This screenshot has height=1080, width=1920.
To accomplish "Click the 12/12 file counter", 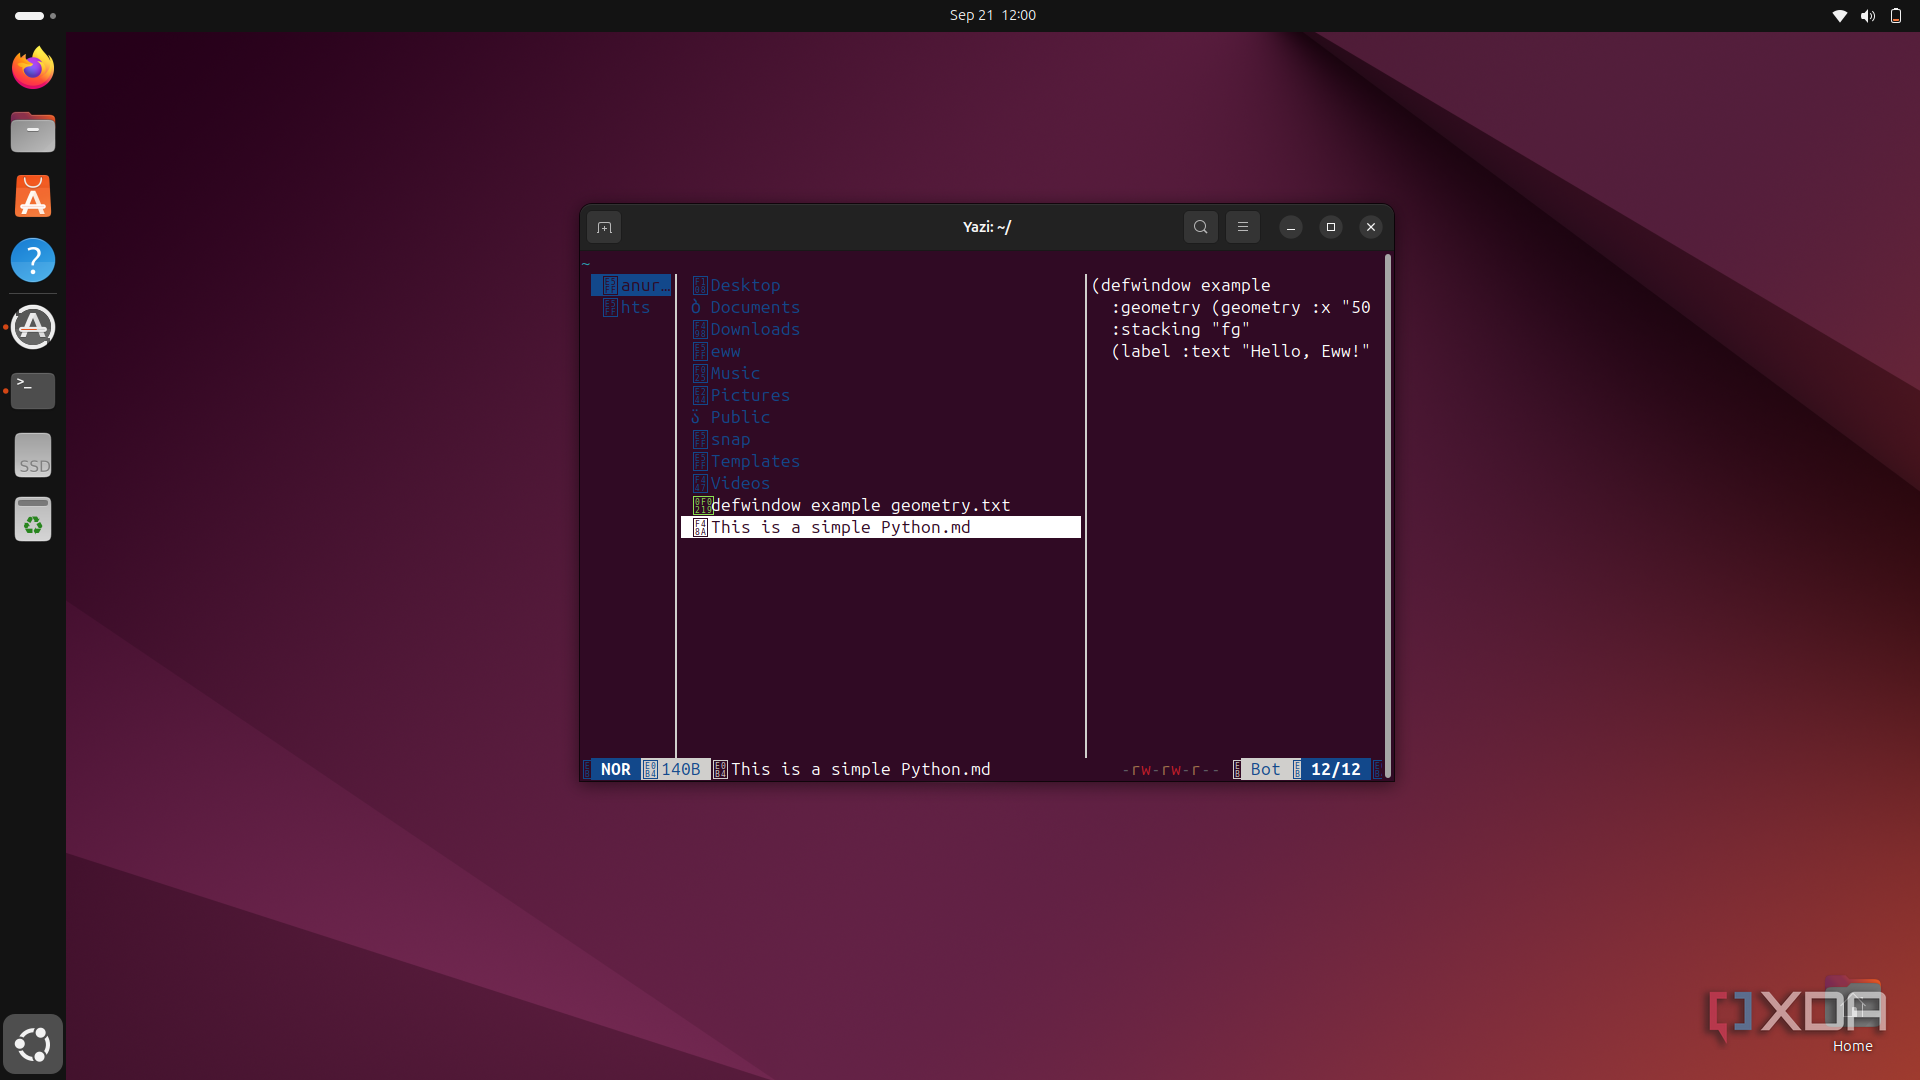I will (x=1335, y=769).
